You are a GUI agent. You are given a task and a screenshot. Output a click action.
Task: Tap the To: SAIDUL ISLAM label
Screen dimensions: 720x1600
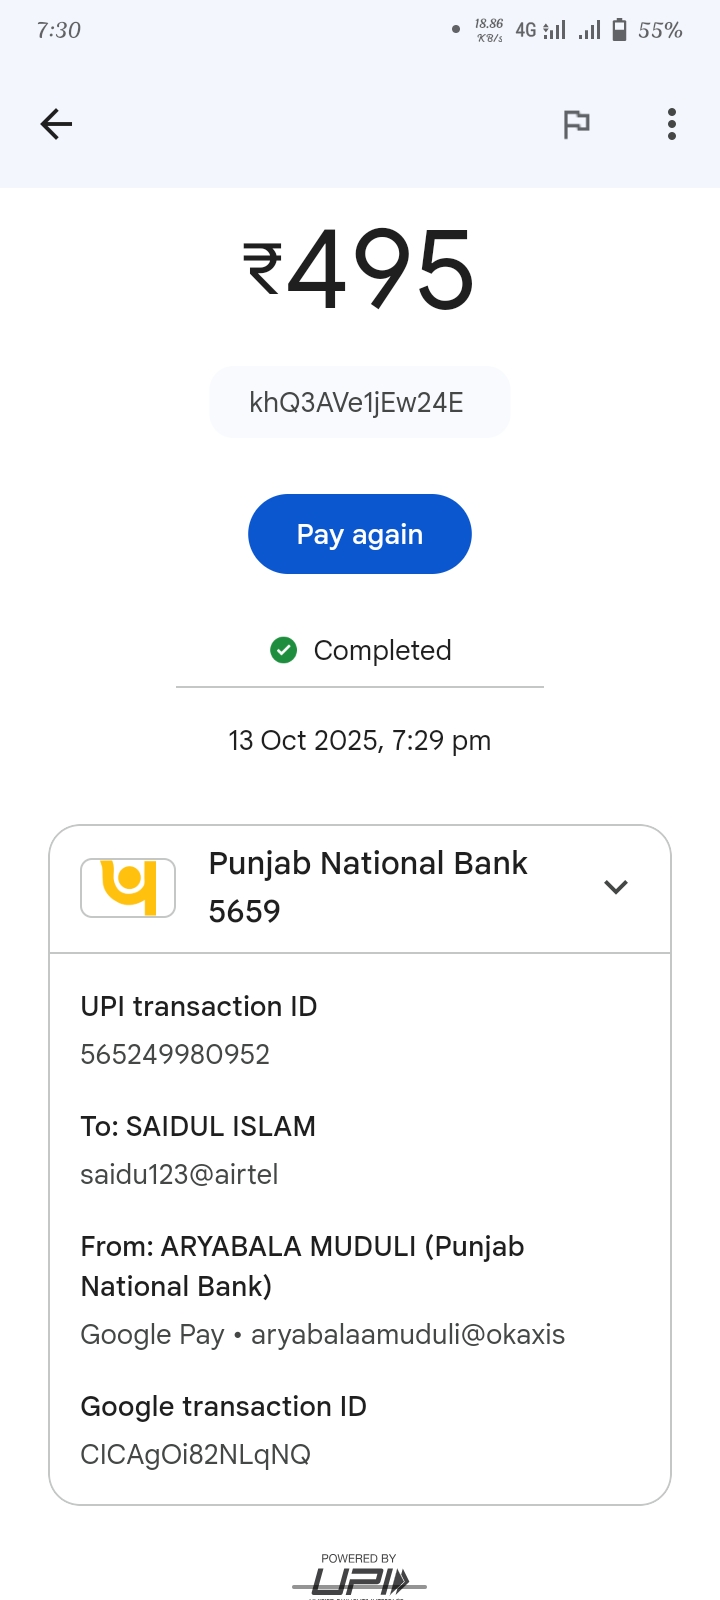(198, 1126)
